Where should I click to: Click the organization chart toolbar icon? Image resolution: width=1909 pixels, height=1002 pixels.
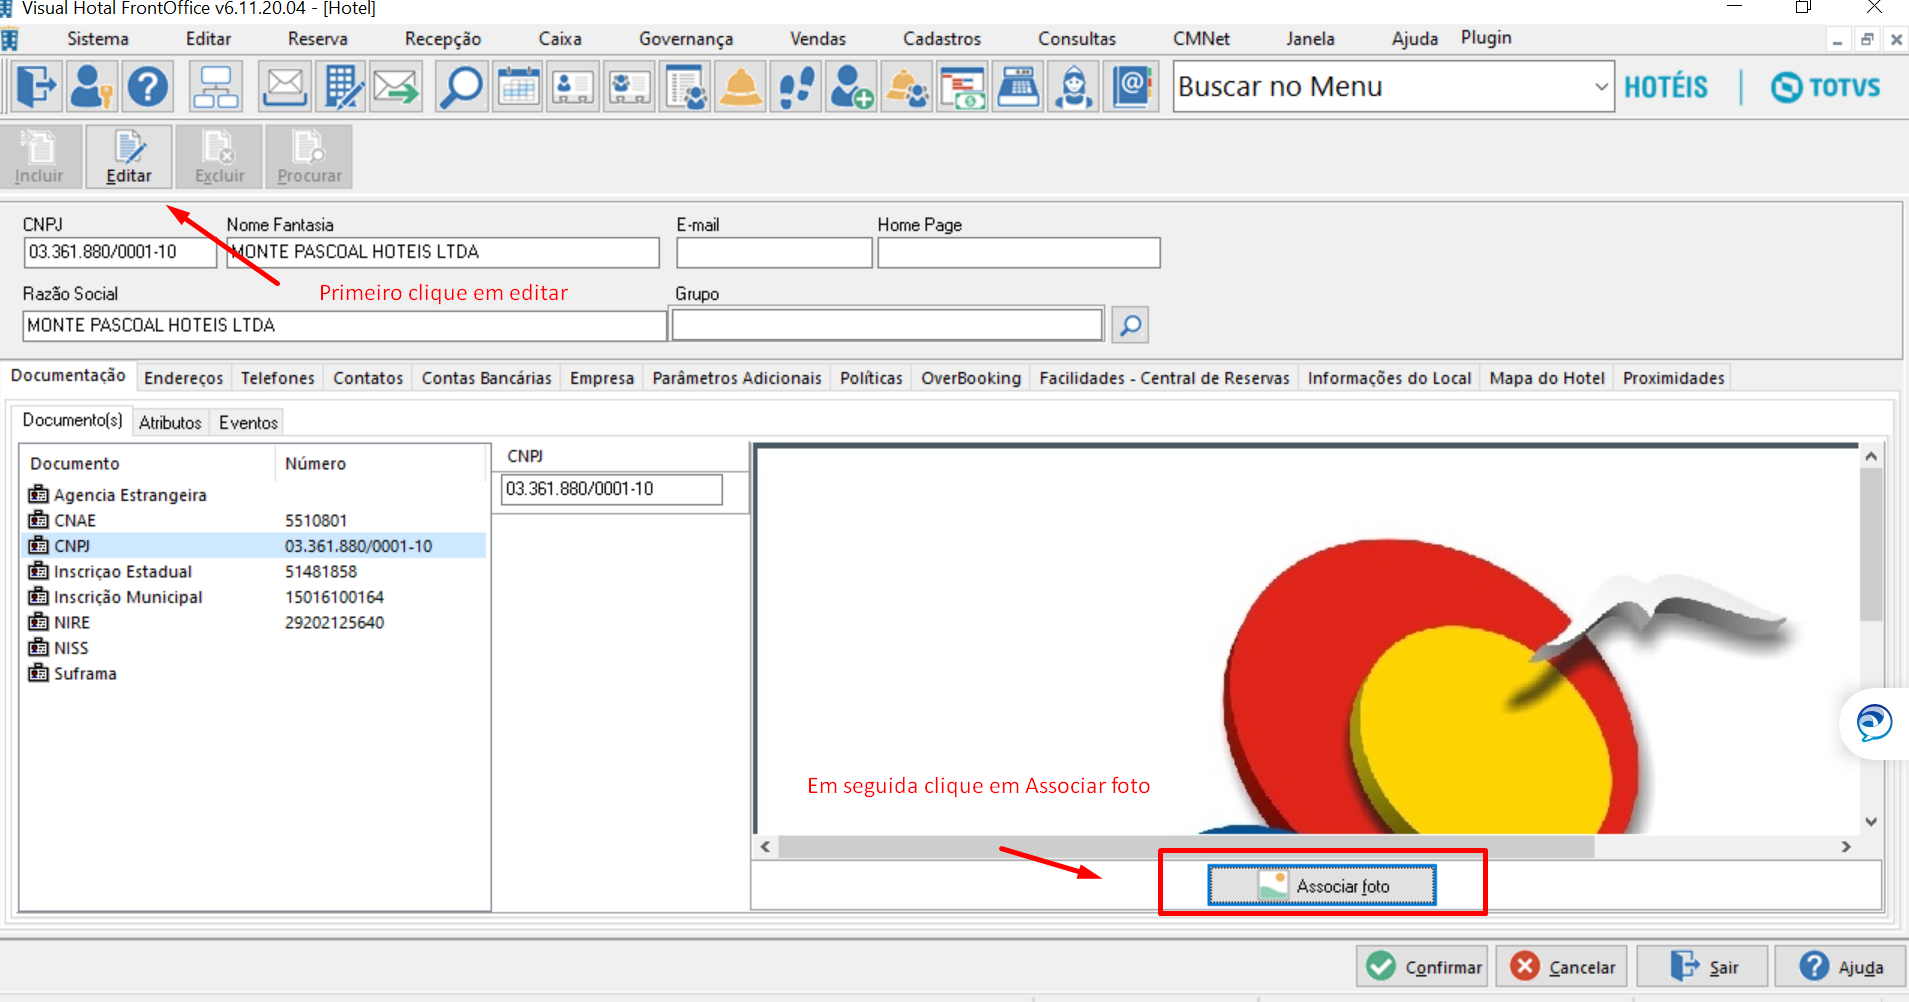[216, 87]
